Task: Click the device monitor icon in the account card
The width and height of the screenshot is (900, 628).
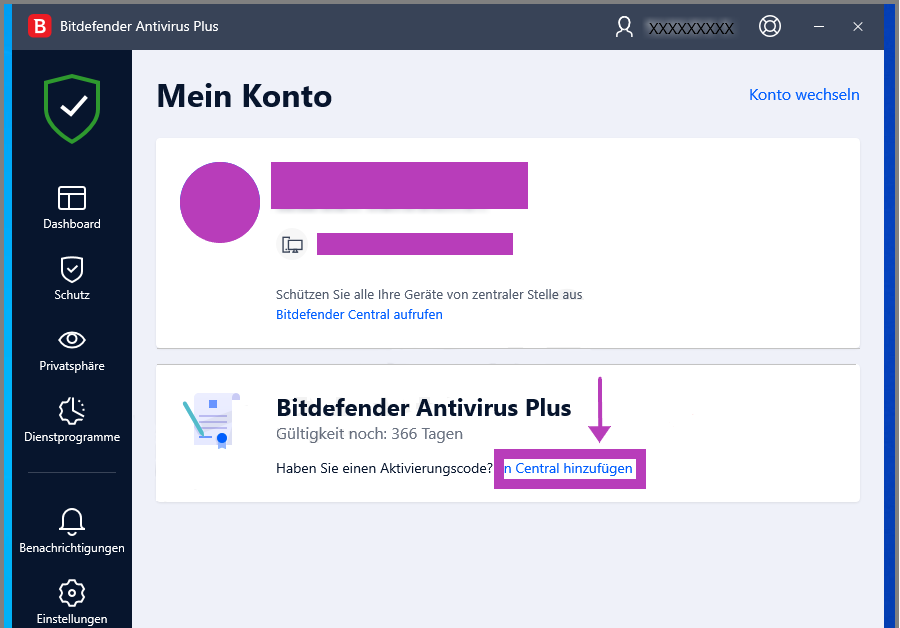Action: tap(292, 243)
